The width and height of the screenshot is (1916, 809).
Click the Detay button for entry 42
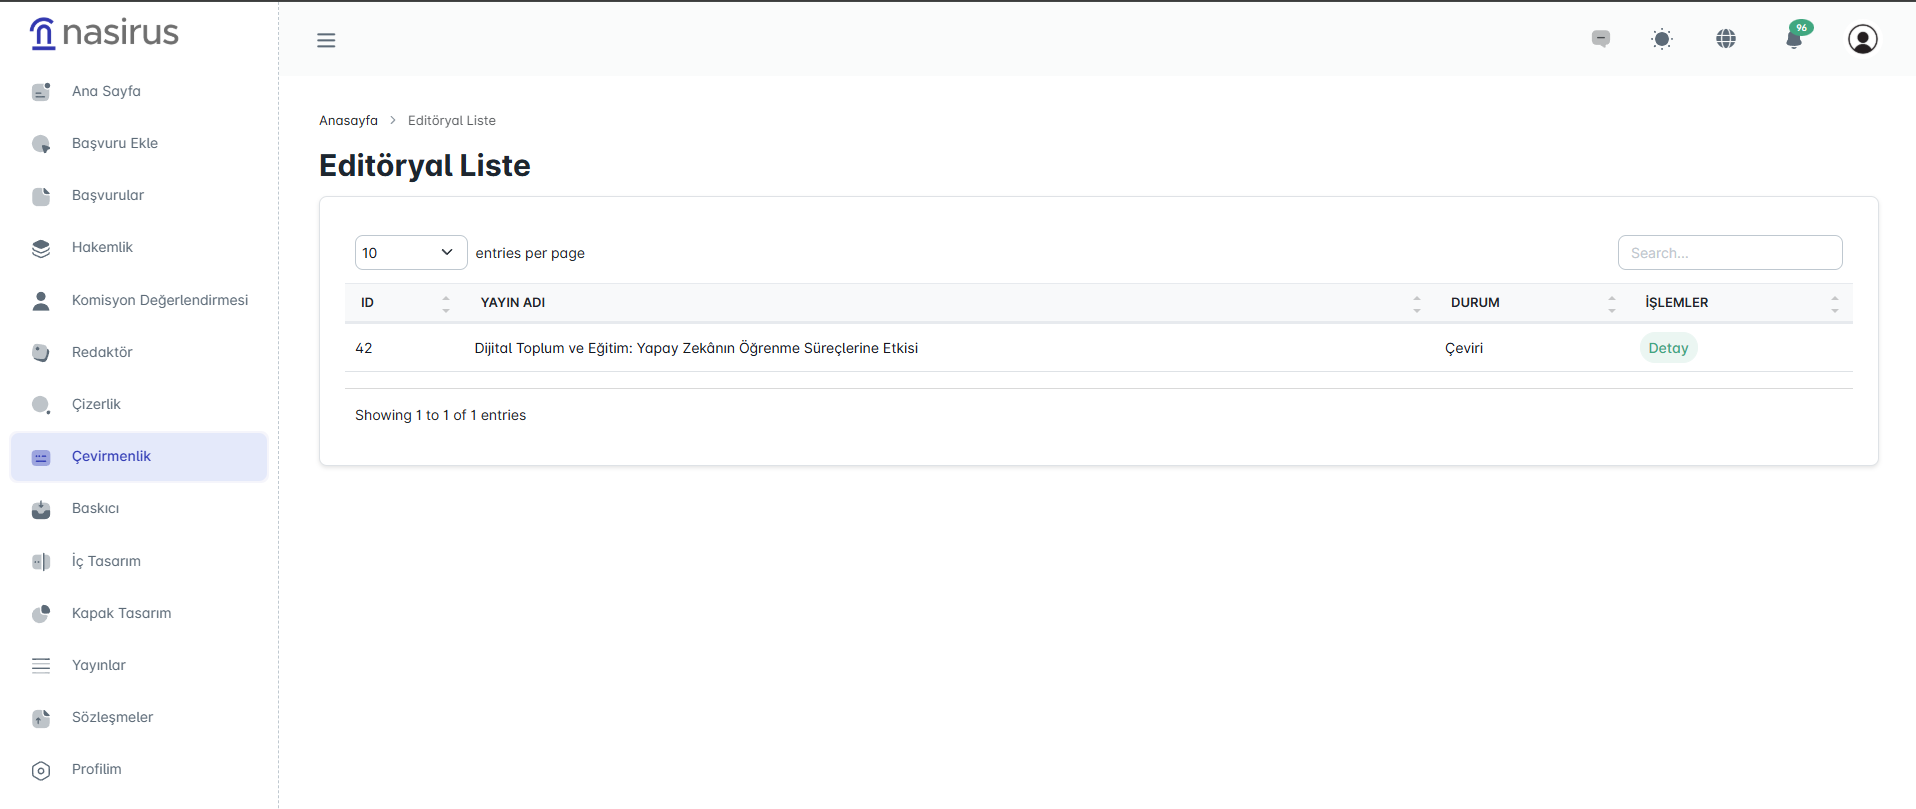point(1668,348)
